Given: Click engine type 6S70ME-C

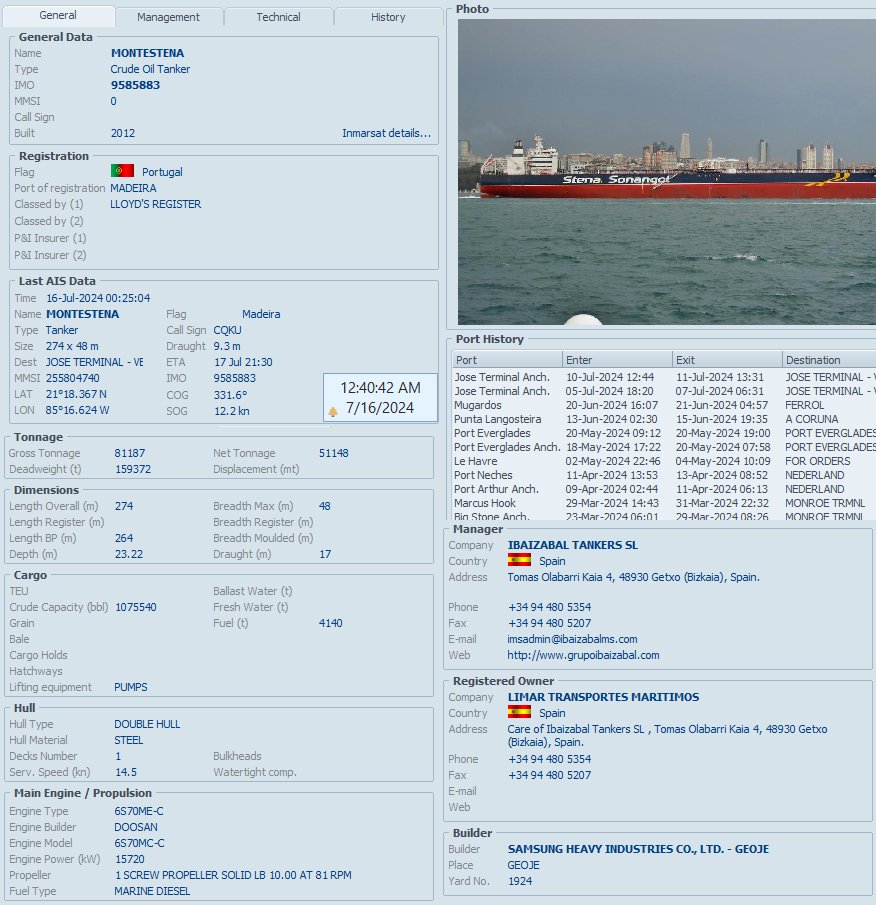Looking at the screenshot, I should click(139, 811).
